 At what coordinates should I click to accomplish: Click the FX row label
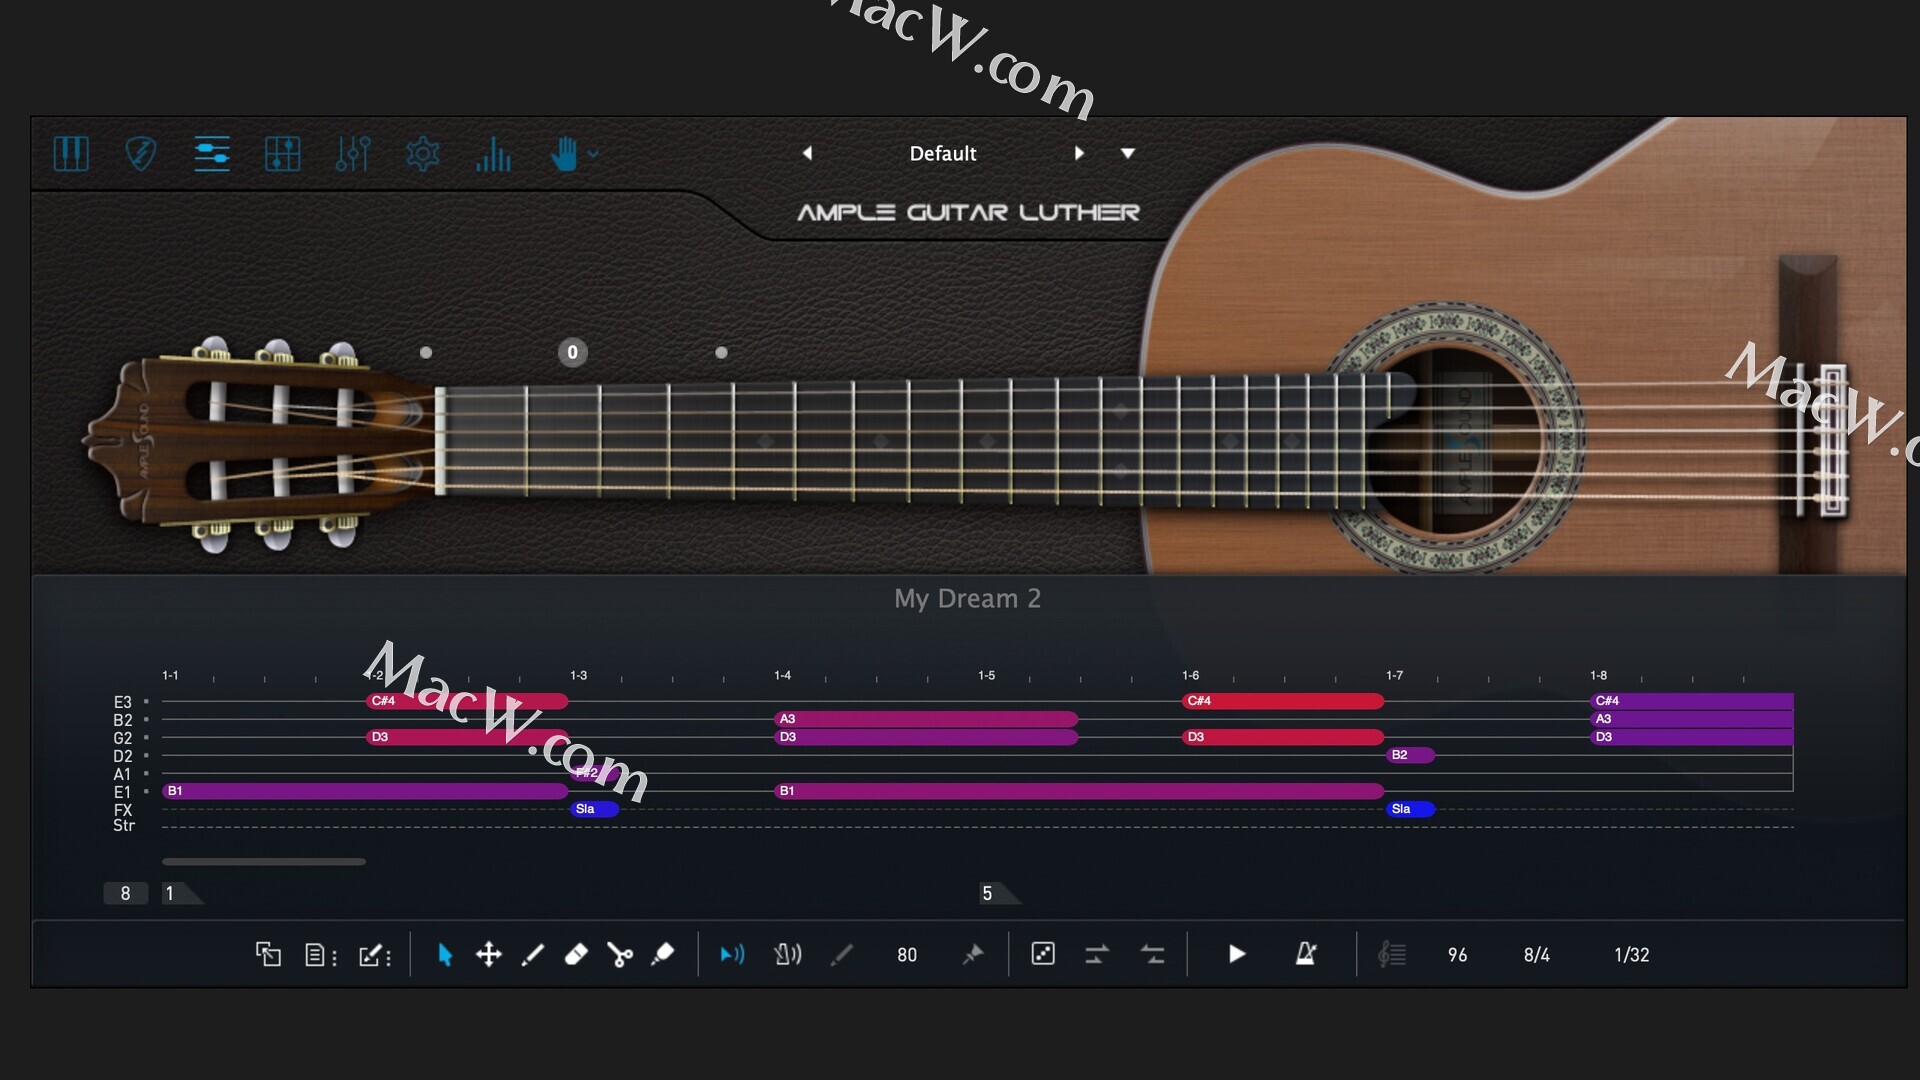pyautogui.click(x=122, y=810)
